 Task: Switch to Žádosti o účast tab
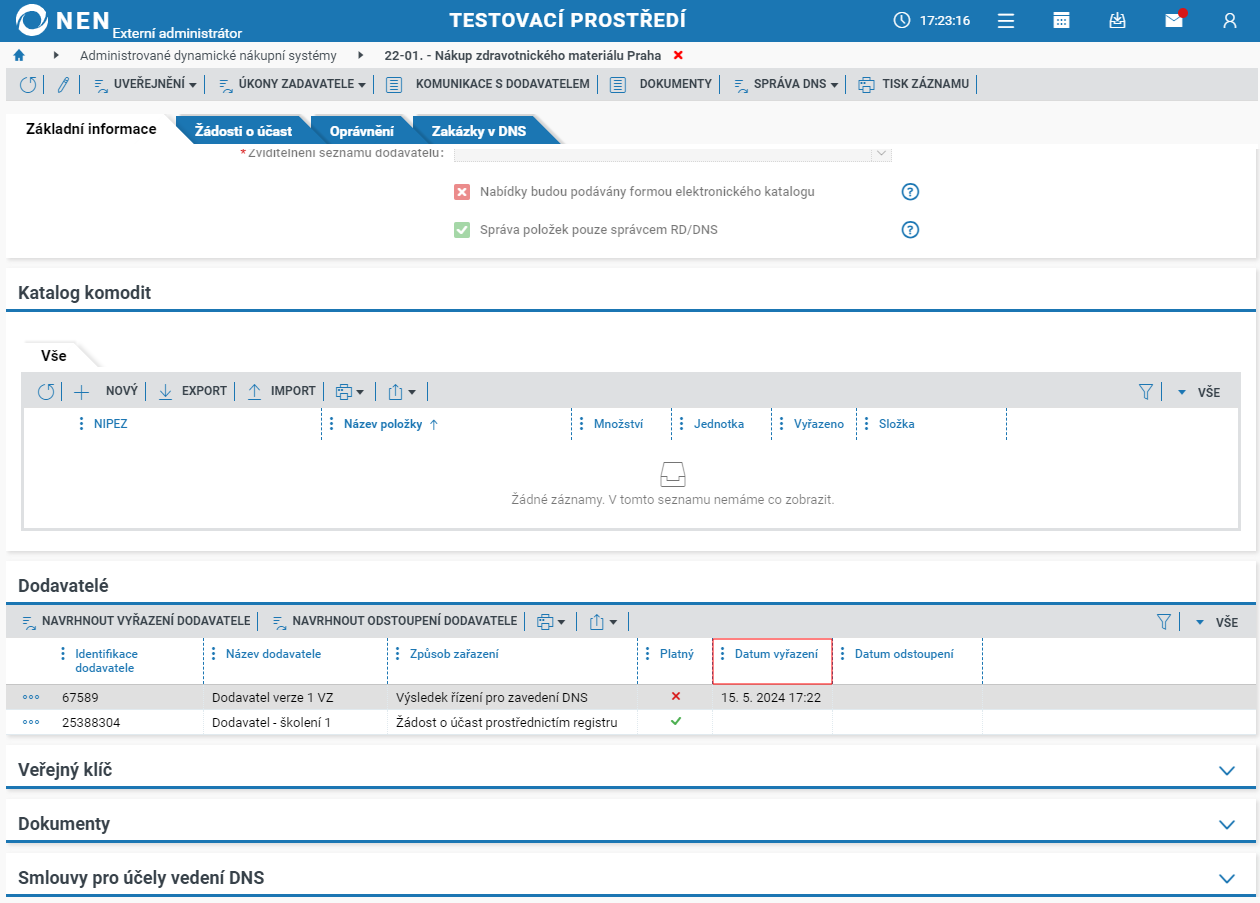click(x=243, y=131)
